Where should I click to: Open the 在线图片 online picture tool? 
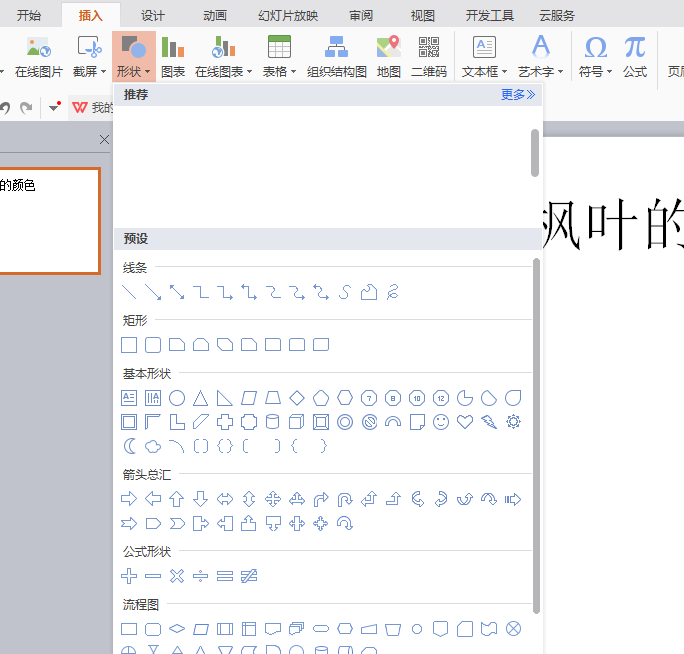(39, 57)
